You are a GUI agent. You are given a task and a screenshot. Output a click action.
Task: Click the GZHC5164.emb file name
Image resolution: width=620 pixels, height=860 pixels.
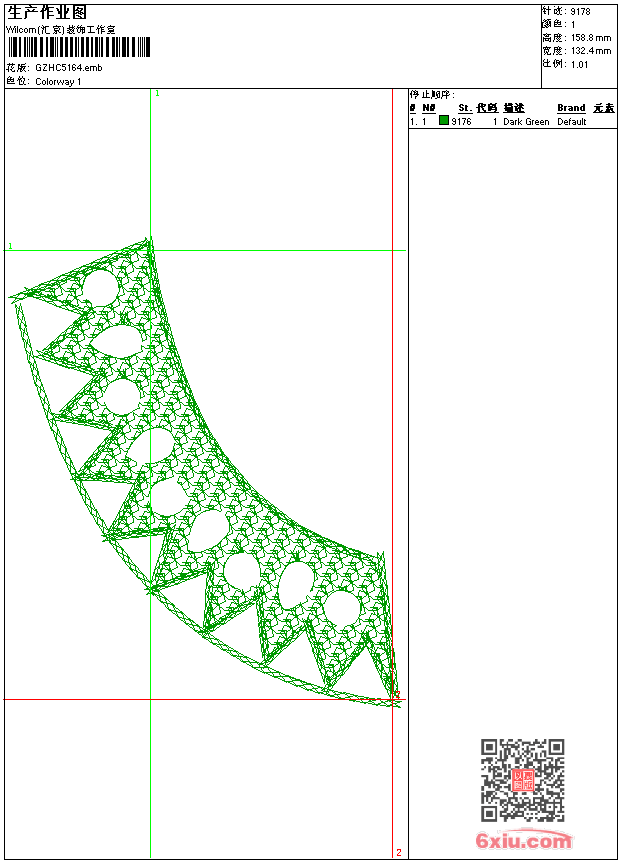(68, 68)
